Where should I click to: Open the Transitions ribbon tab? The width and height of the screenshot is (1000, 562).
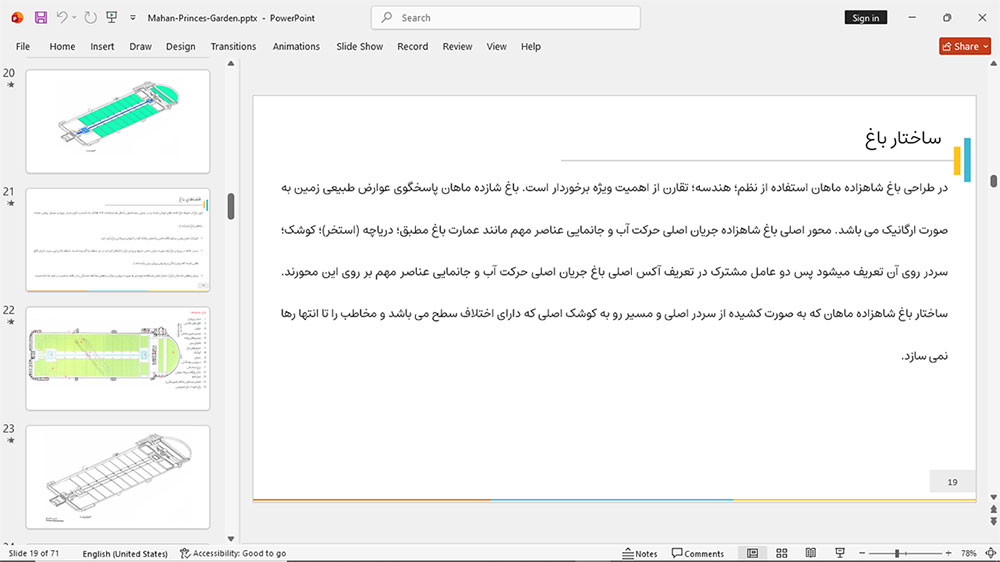click(233, 47)
